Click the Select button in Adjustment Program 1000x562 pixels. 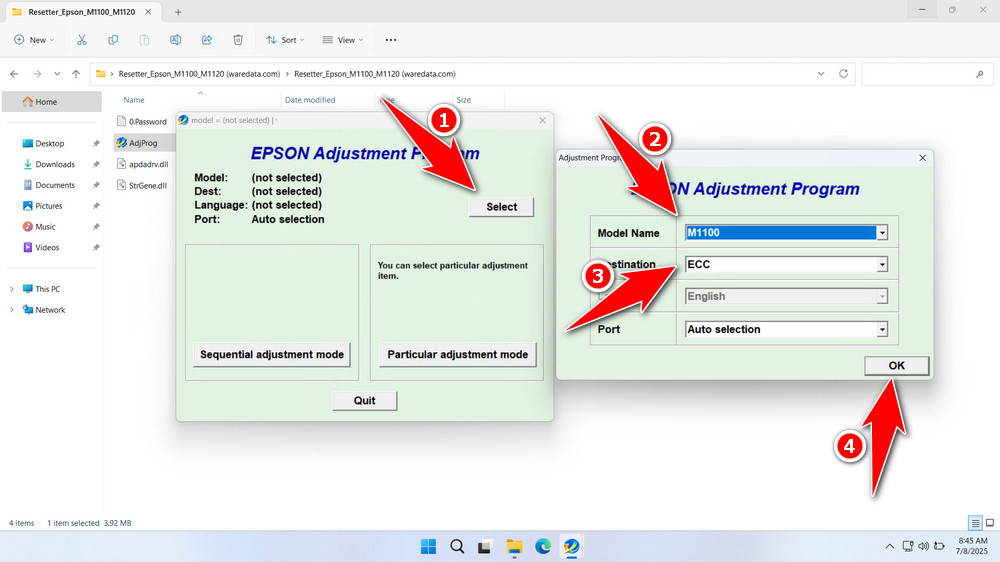[x=501, y=207]
